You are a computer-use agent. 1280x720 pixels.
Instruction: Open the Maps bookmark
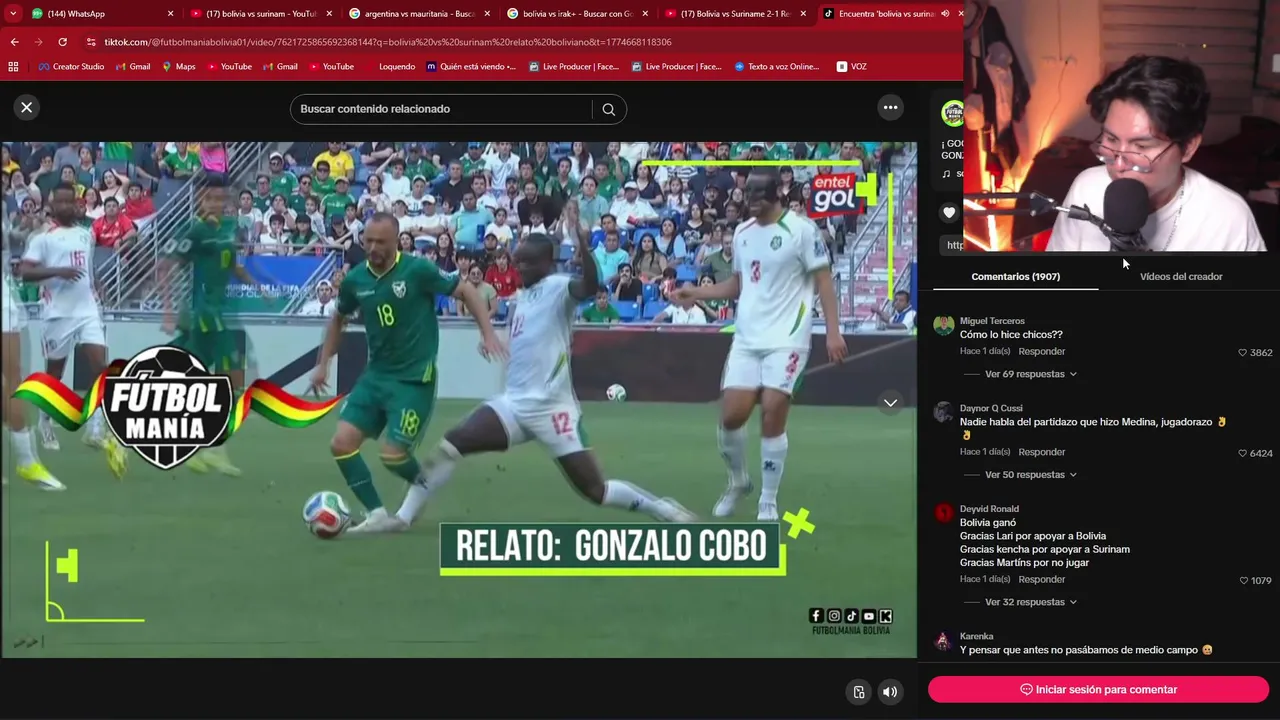pyautogui.click(x=179, y=66)
